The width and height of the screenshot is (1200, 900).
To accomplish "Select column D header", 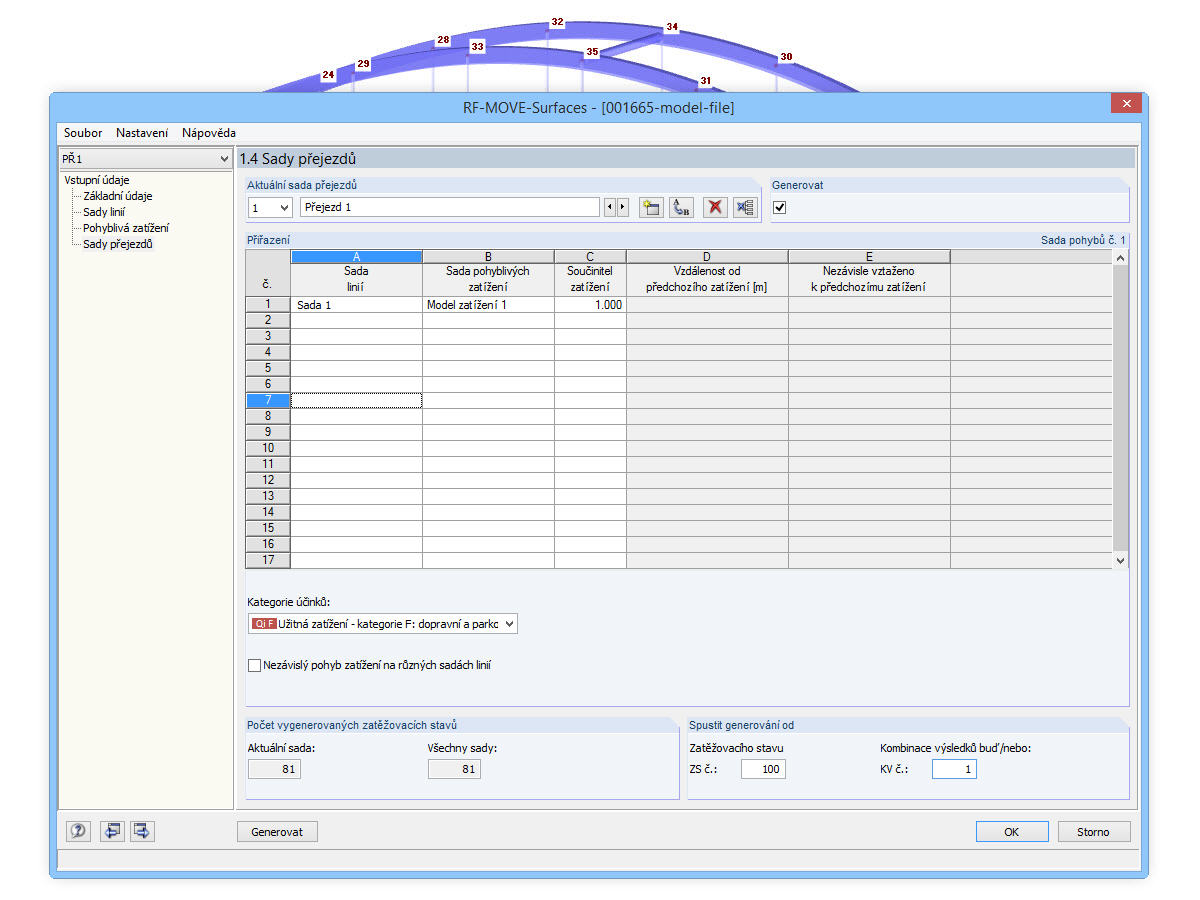I will [x=707, y=257].
